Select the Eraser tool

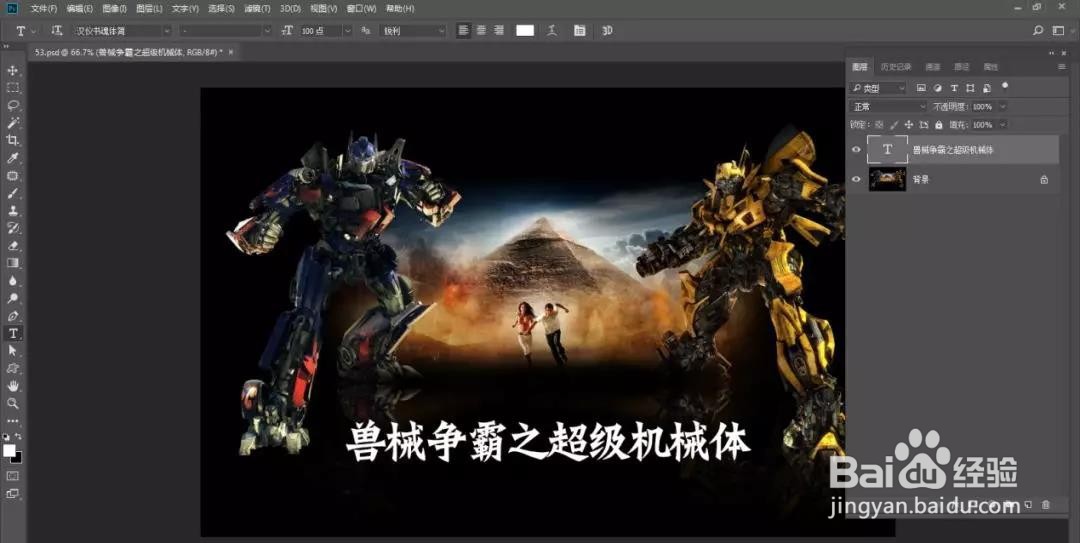coord(12,246)
